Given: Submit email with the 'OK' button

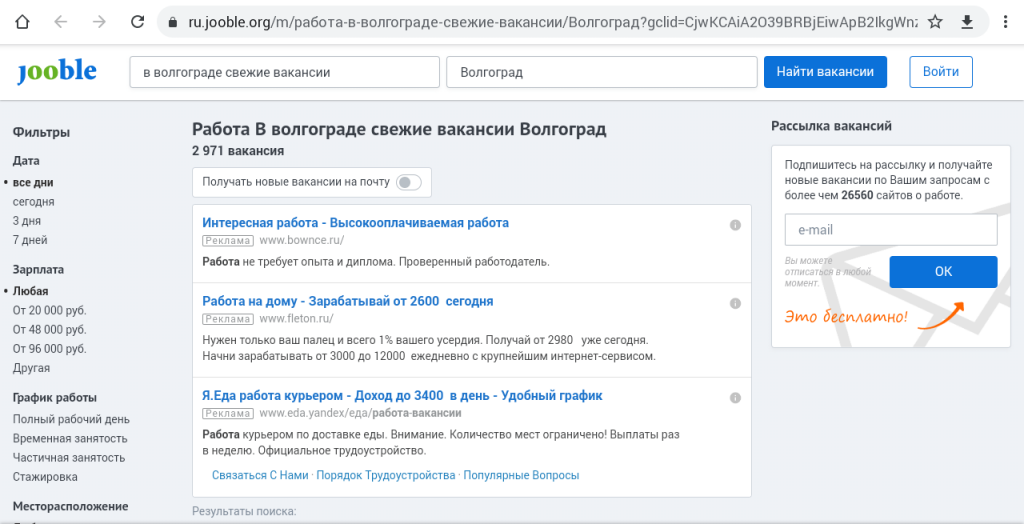Looking at the screenshot, I should (x=943, y=272).
